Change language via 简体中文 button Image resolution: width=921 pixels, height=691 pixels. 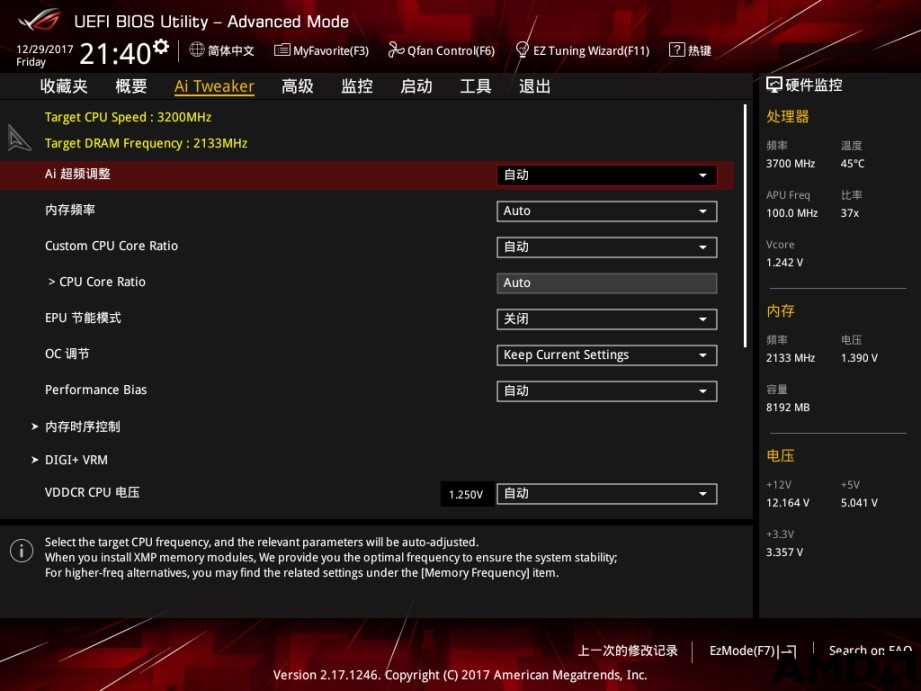(222, 50)
